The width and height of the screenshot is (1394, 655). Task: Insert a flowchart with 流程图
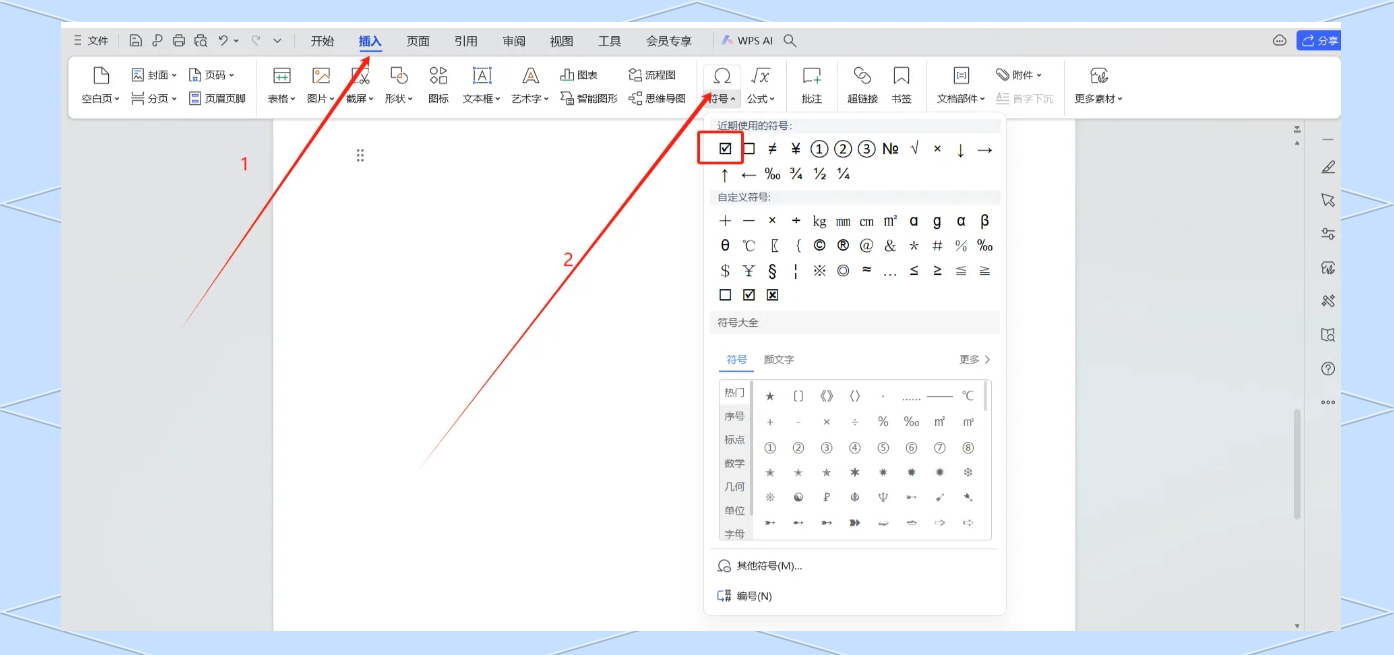click(652, 75)
